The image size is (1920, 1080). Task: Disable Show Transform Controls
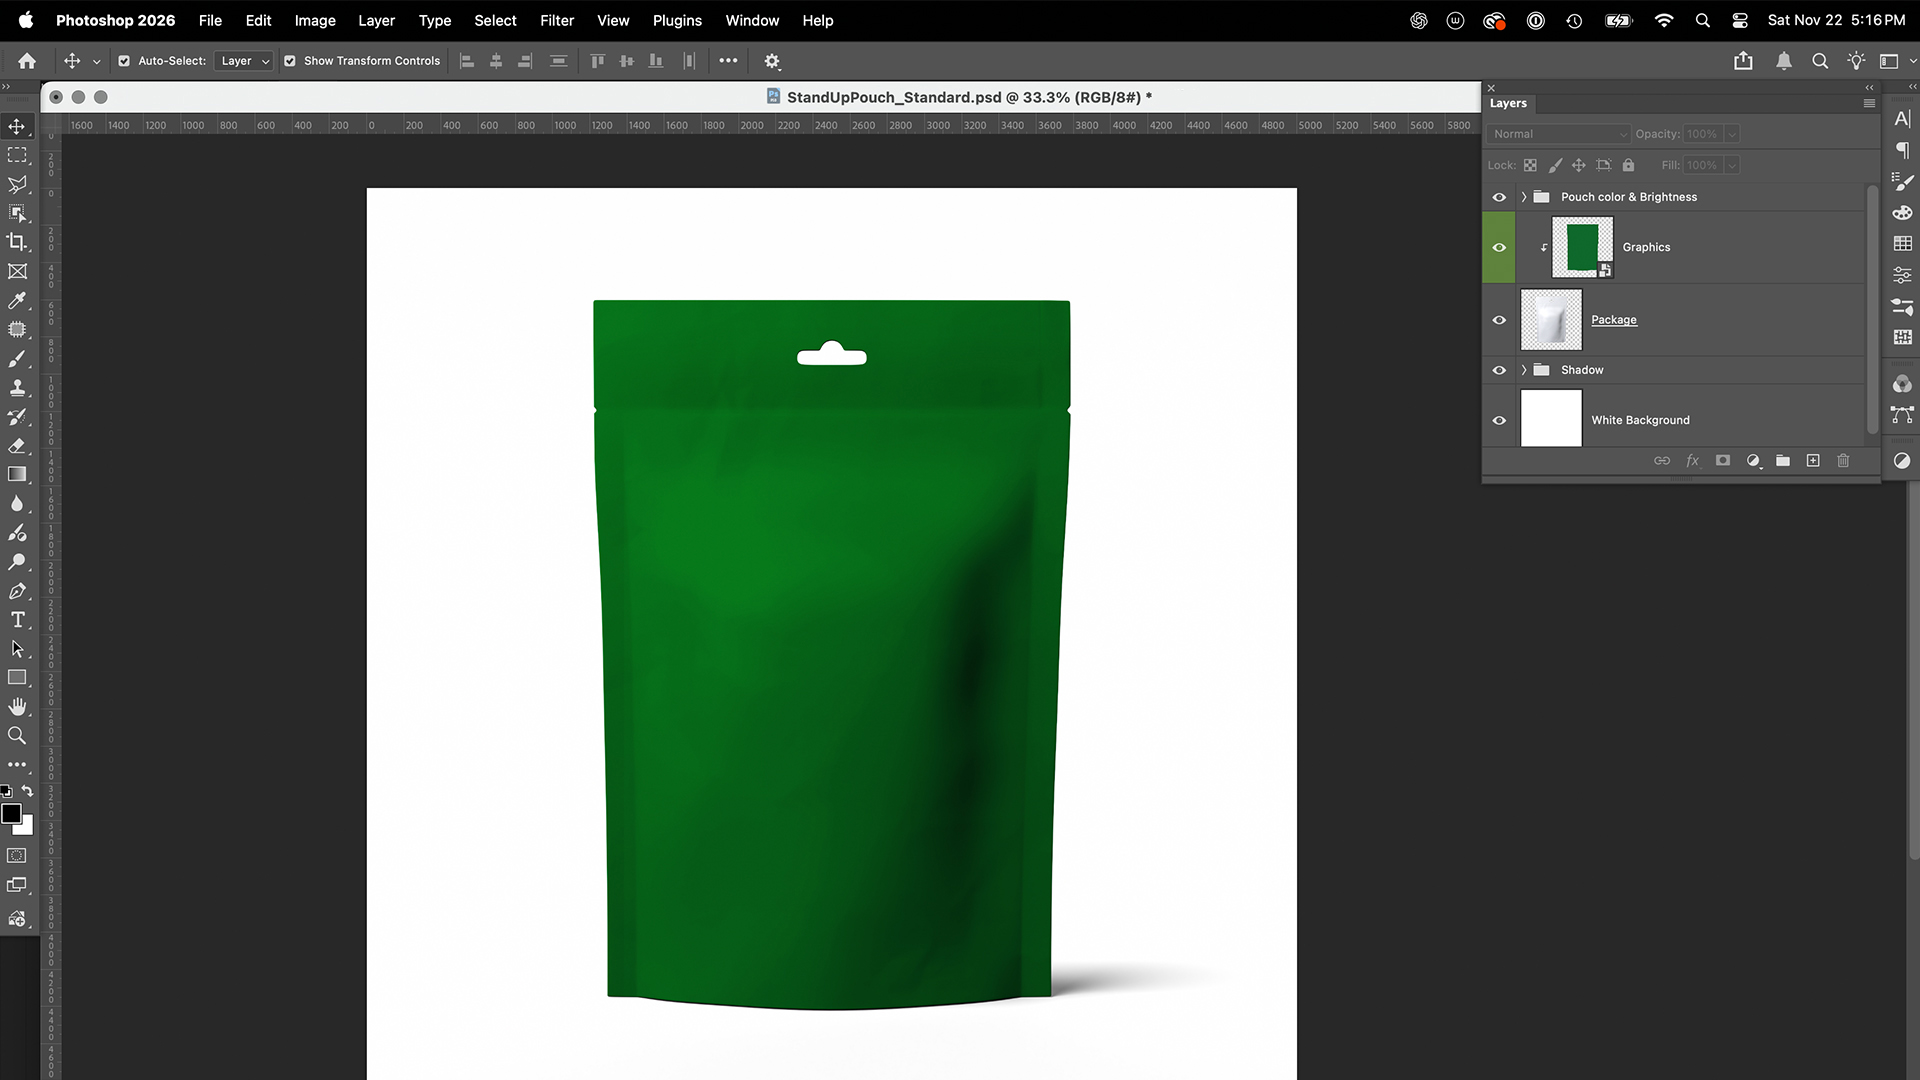(291, 60)
